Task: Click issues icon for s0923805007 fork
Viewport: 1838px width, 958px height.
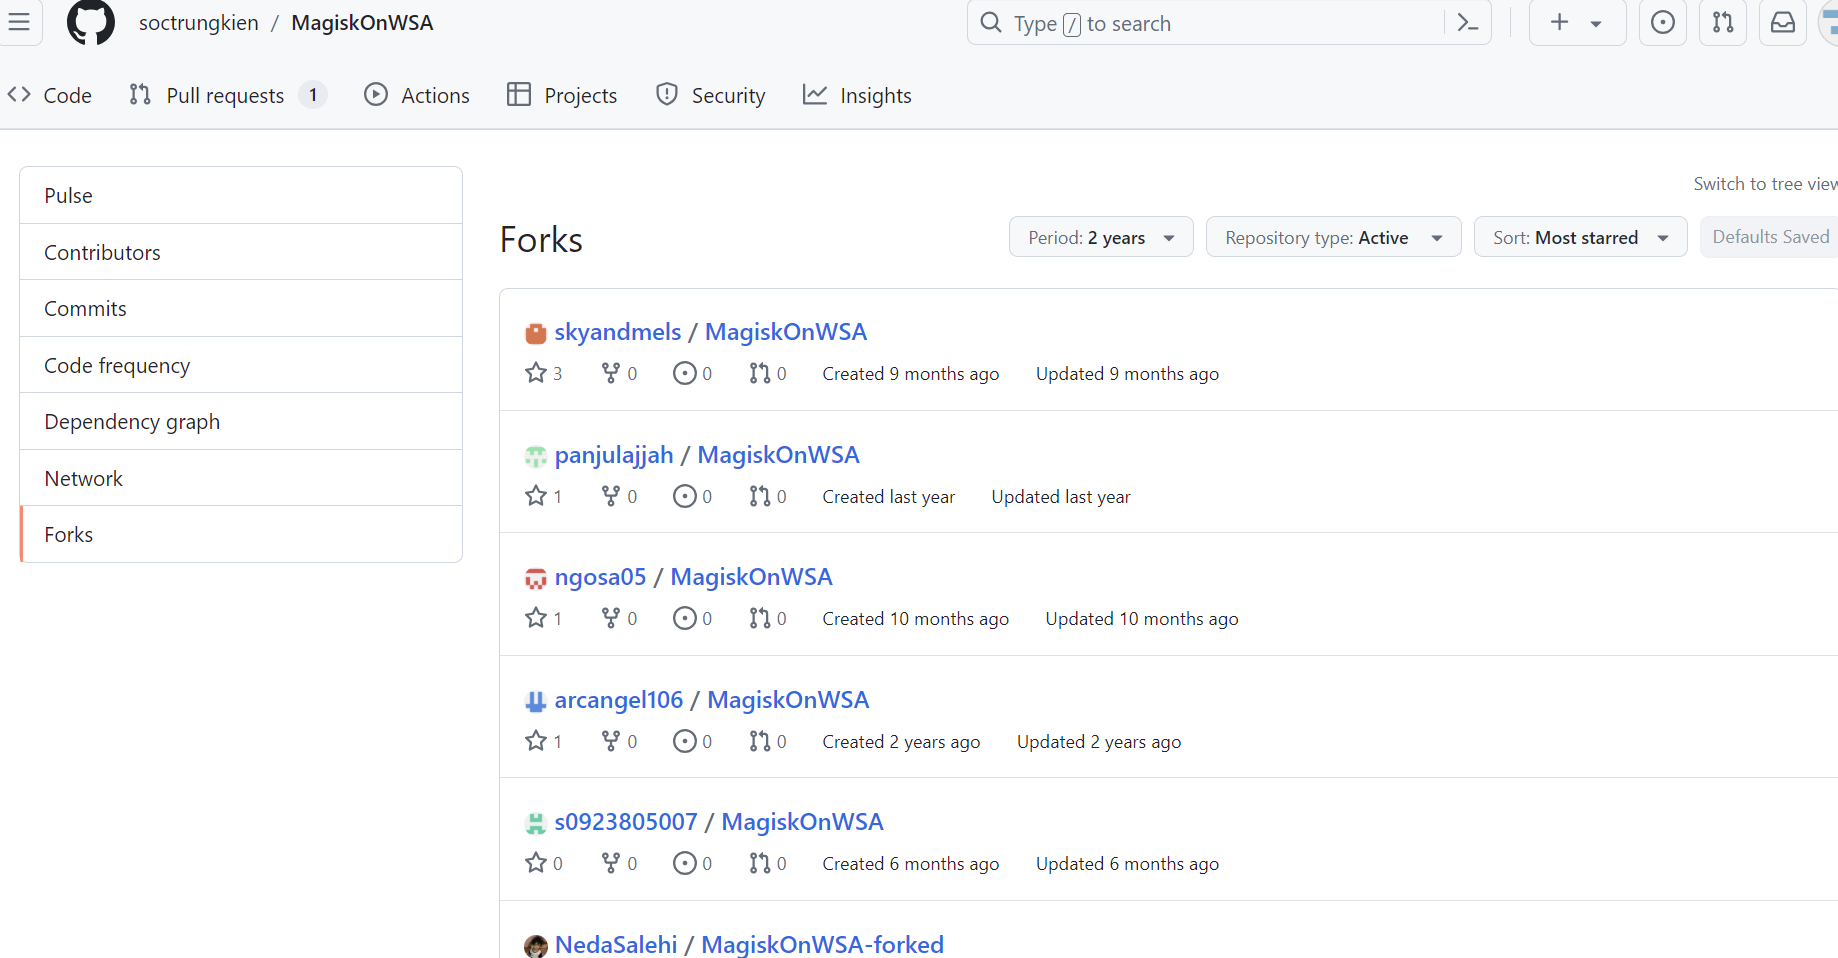Action: (685, 863)
